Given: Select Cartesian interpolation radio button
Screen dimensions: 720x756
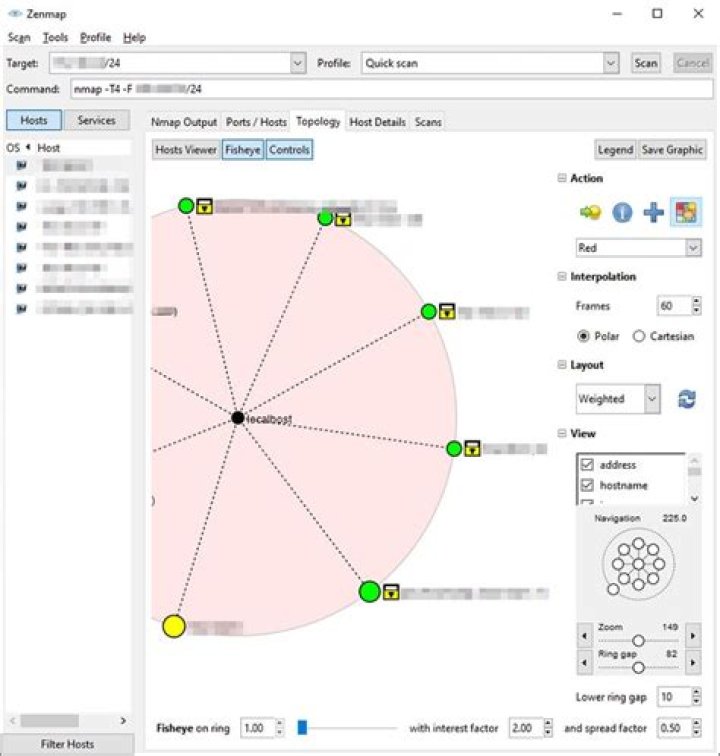Looking at the screenshot, I should click(639, 336).
